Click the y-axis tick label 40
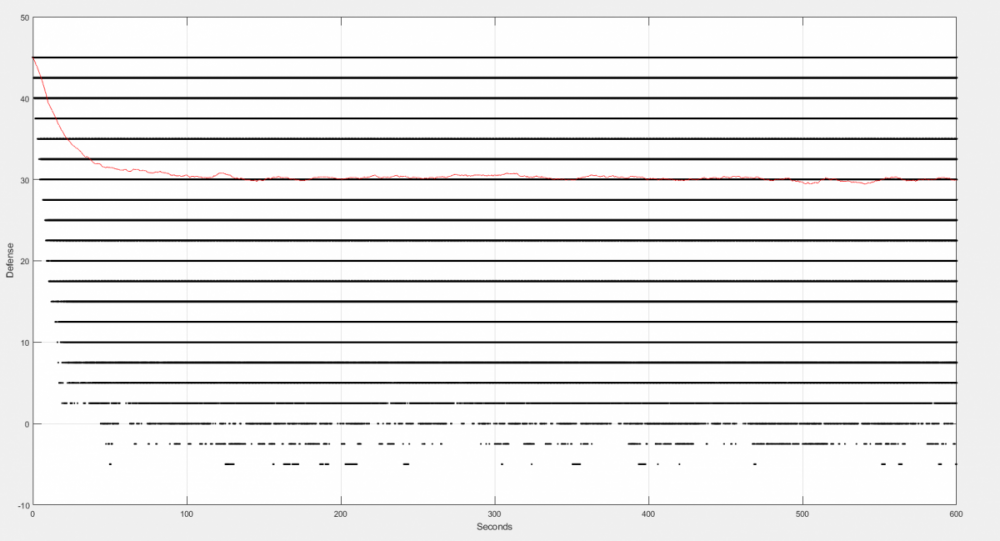 pos(24,99)
